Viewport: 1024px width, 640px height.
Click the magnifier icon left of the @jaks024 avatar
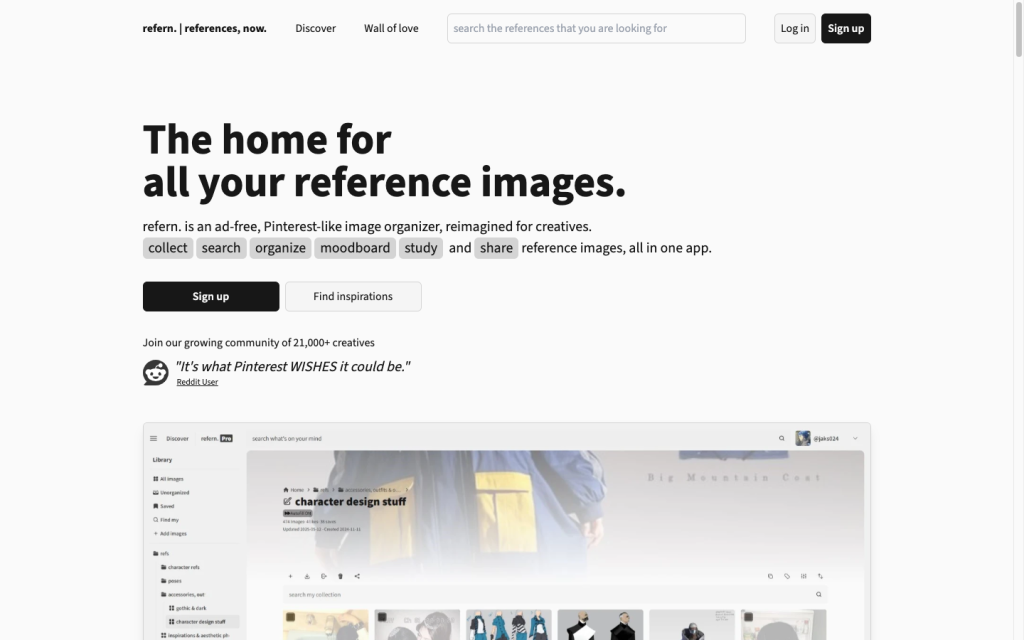pos(782,438)
